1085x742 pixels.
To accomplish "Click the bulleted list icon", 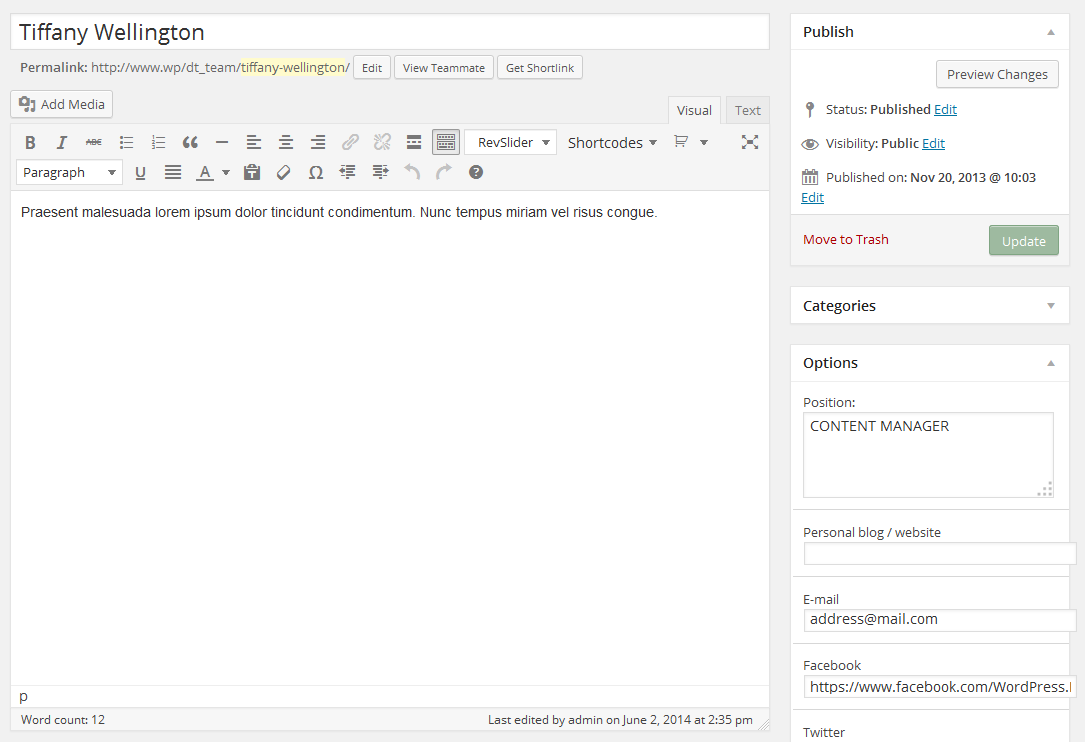I will [x=126, y=143].
